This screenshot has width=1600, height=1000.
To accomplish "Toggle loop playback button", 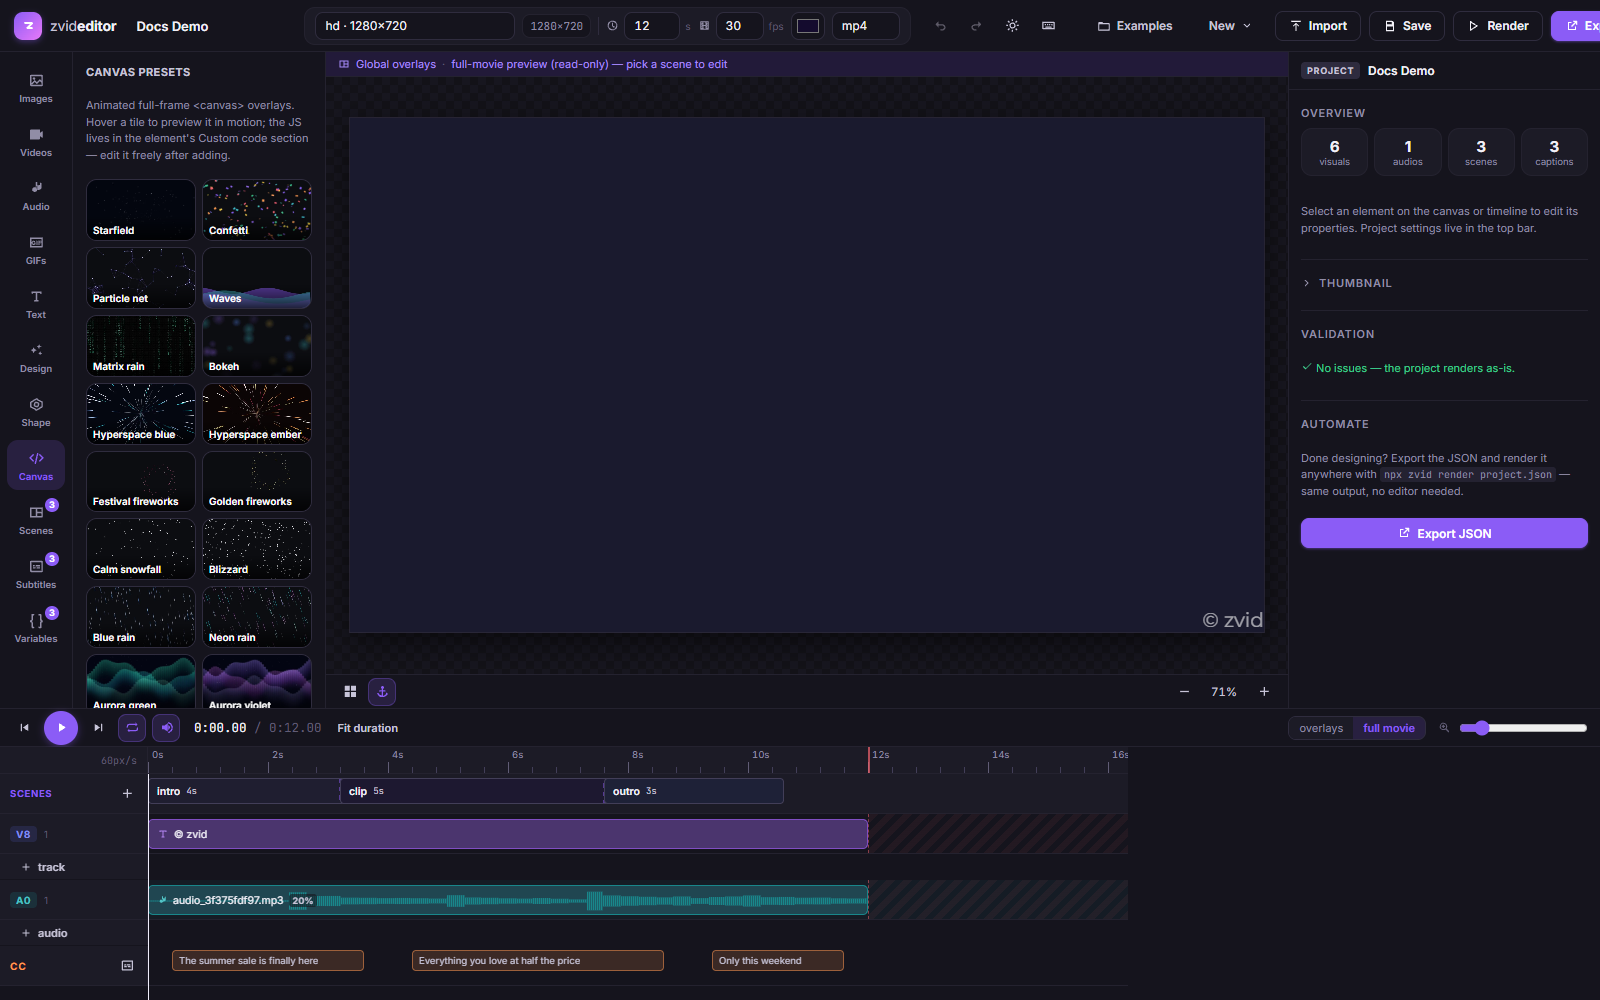I will [x=132, y=728].
